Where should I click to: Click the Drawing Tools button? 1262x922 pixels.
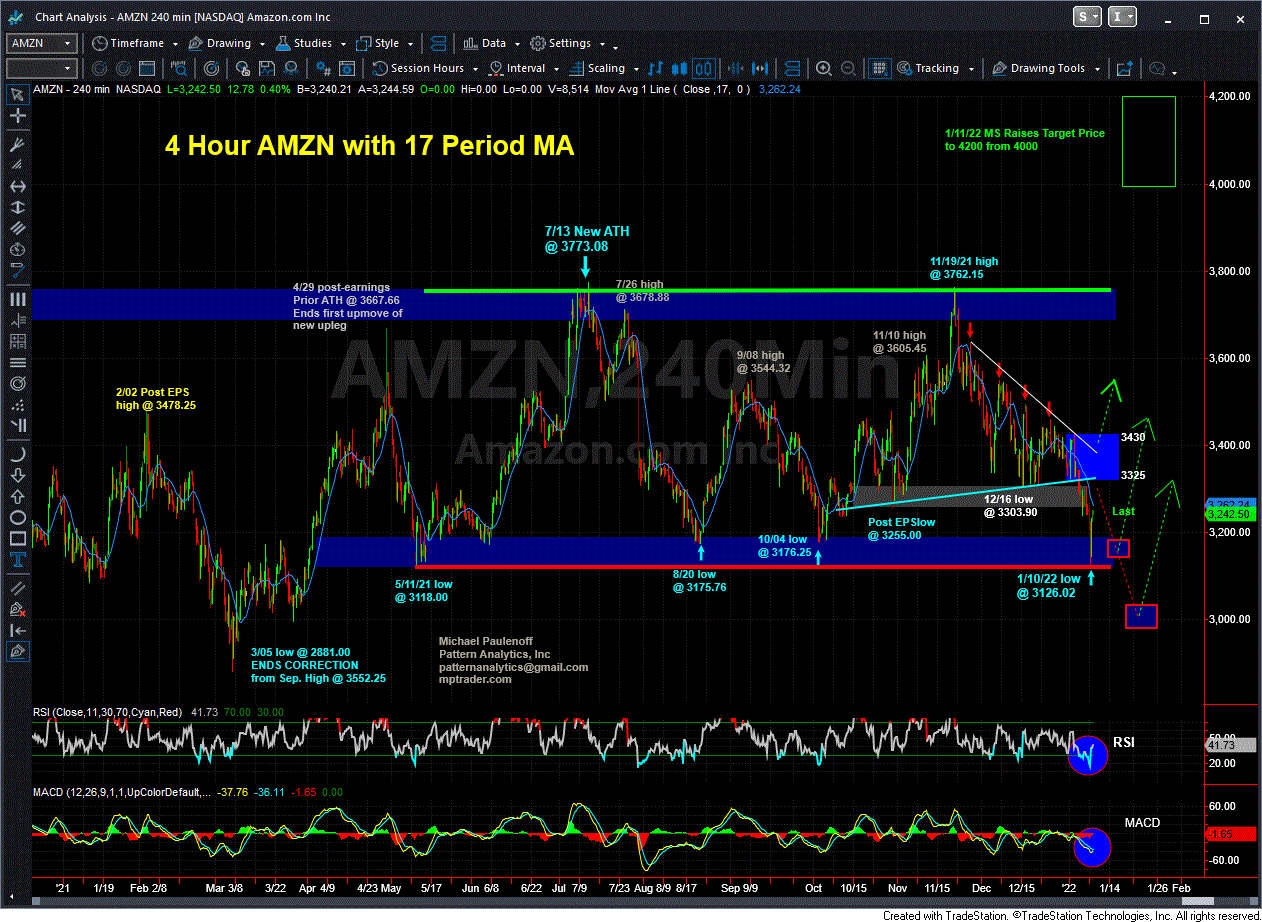pos(1036,68)
